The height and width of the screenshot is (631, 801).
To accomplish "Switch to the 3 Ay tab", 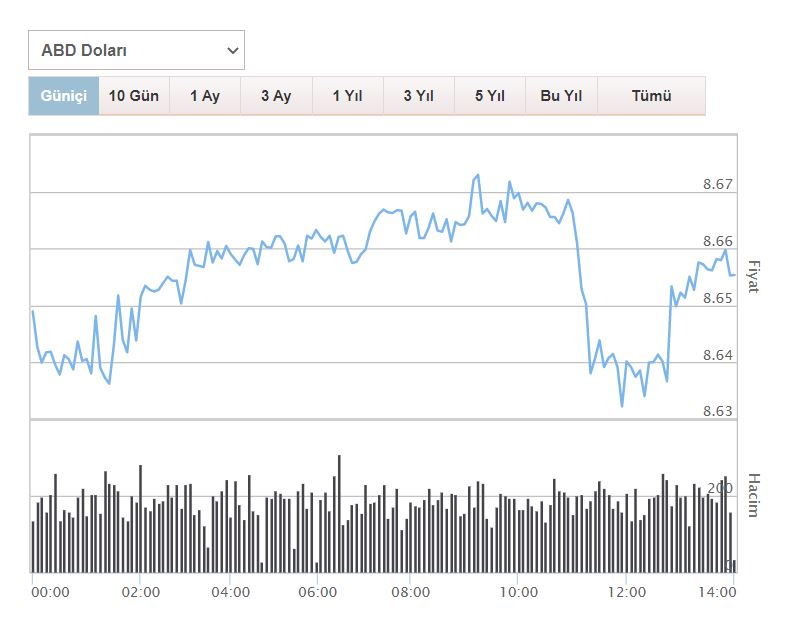I will (x=276, y=96).
